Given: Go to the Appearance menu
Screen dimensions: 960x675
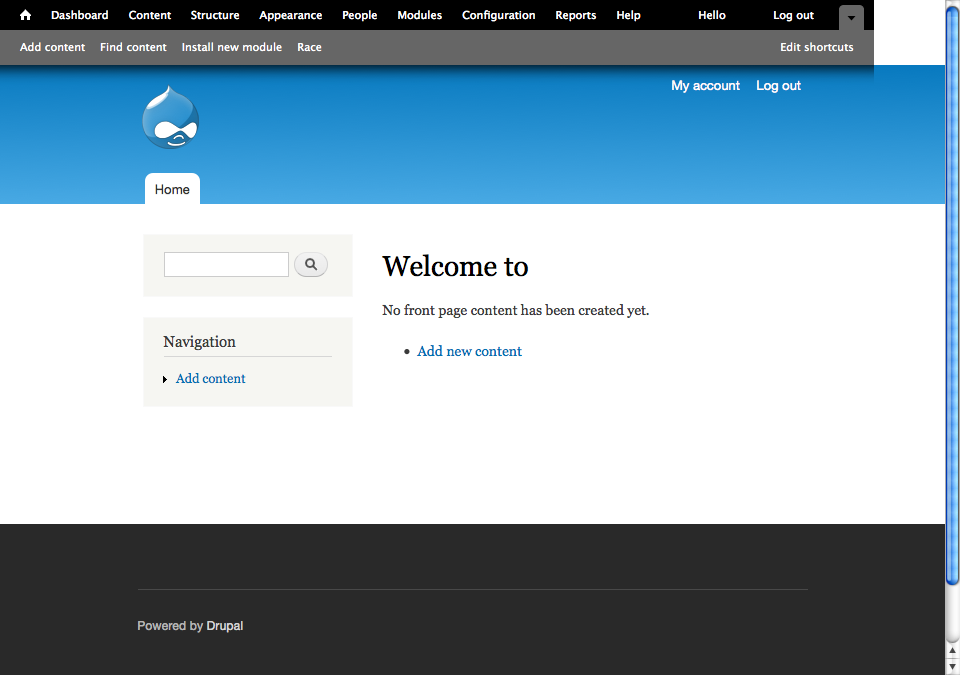Looking at the screenshot, I should 290,15.
